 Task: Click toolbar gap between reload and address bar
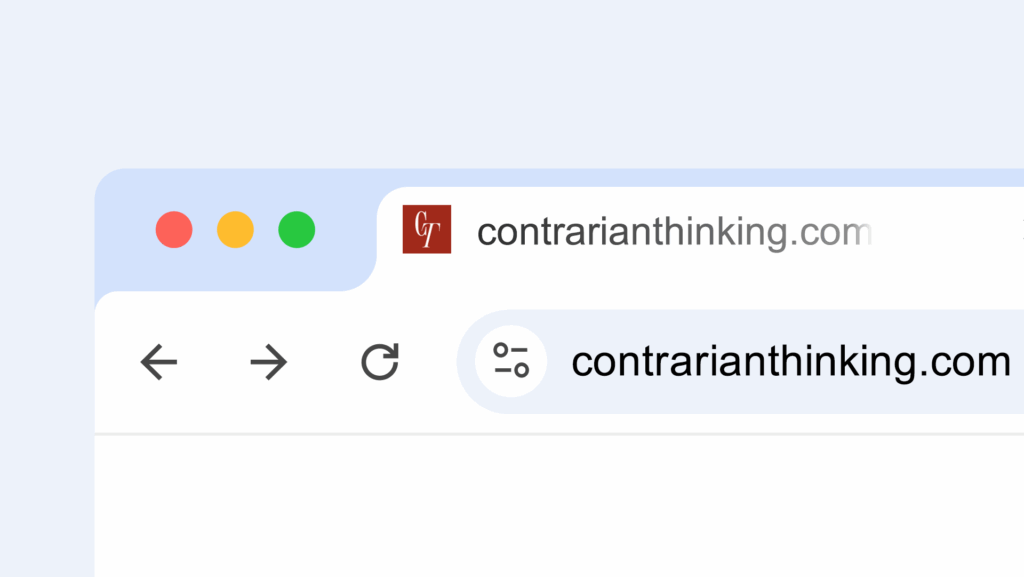coord(430,362)
